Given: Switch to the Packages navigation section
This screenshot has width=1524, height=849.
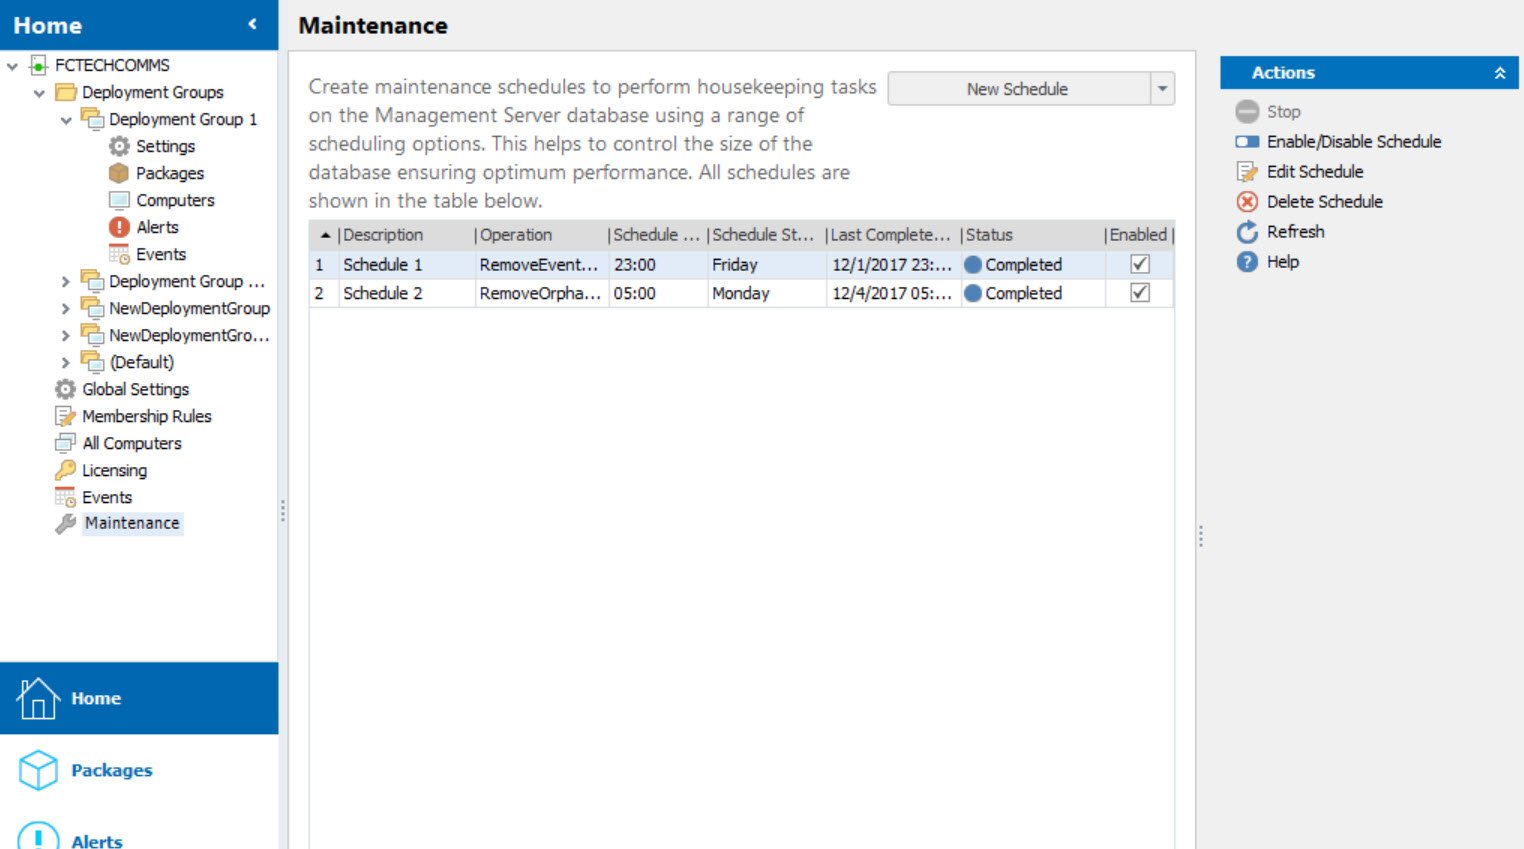Looking at the screenshot, I should click(x=111, y=770).
